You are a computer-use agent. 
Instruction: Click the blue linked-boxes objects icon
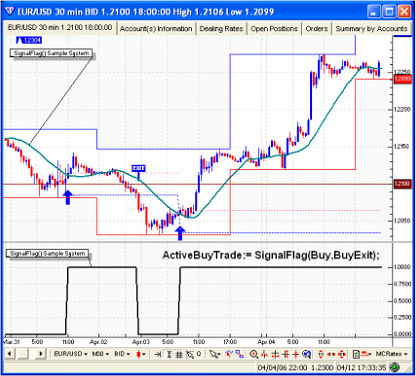(239, 354)
